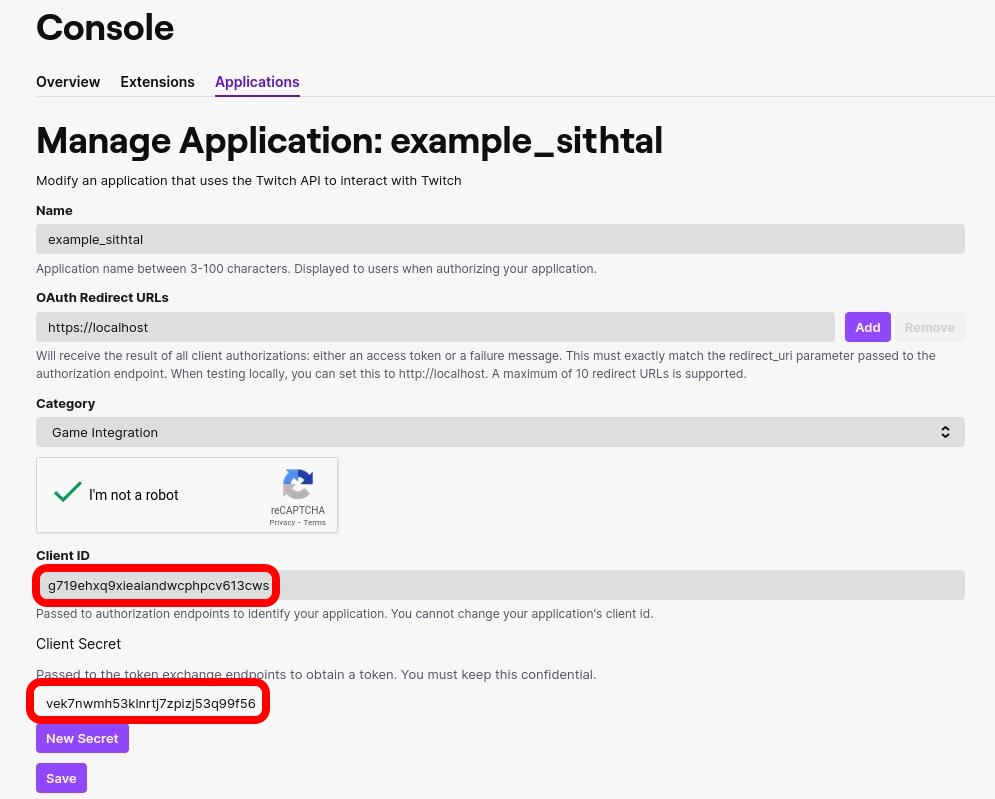Click the OAuth Redirect URLs label
The image size is (995, 799).
pos(102,298)
